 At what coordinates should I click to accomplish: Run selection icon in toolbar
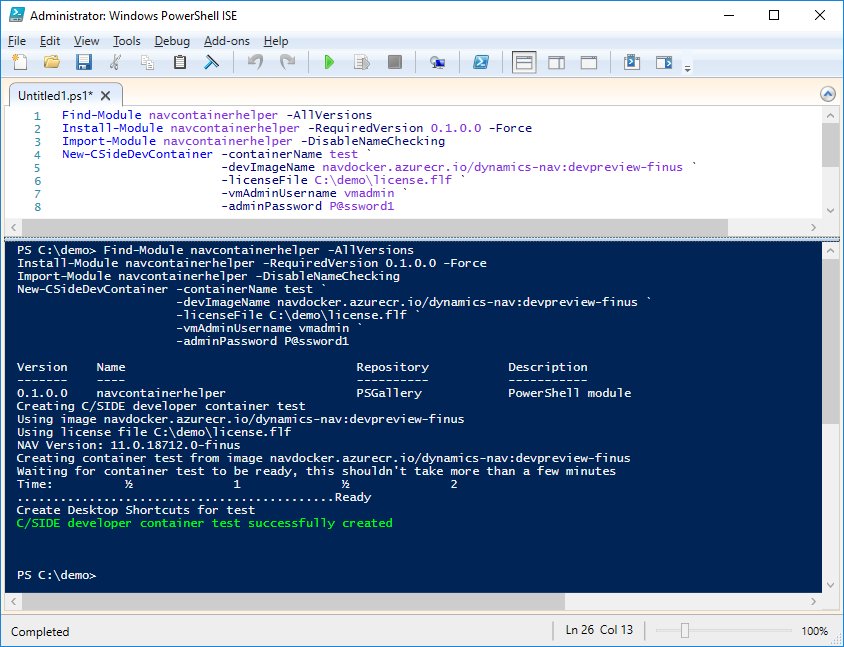[x=362, y=62]
